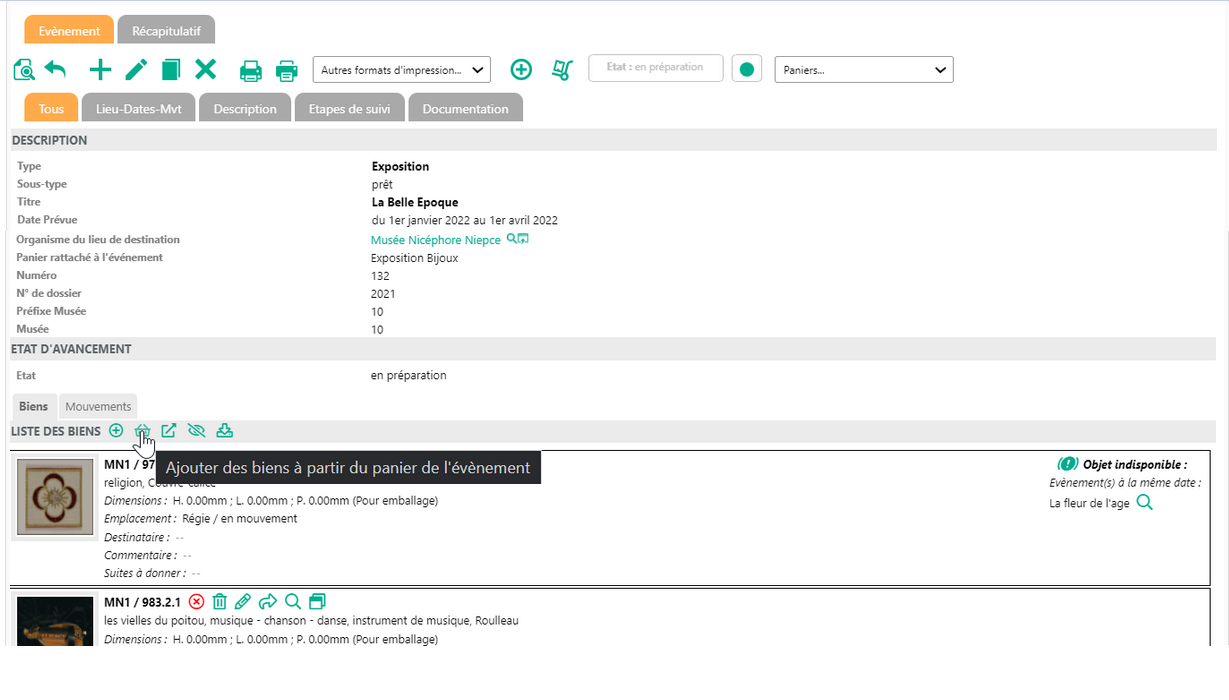Toggle the crossed-eye visibility icon in goods list
The image size is (1229, 700).
pos(196,431)
